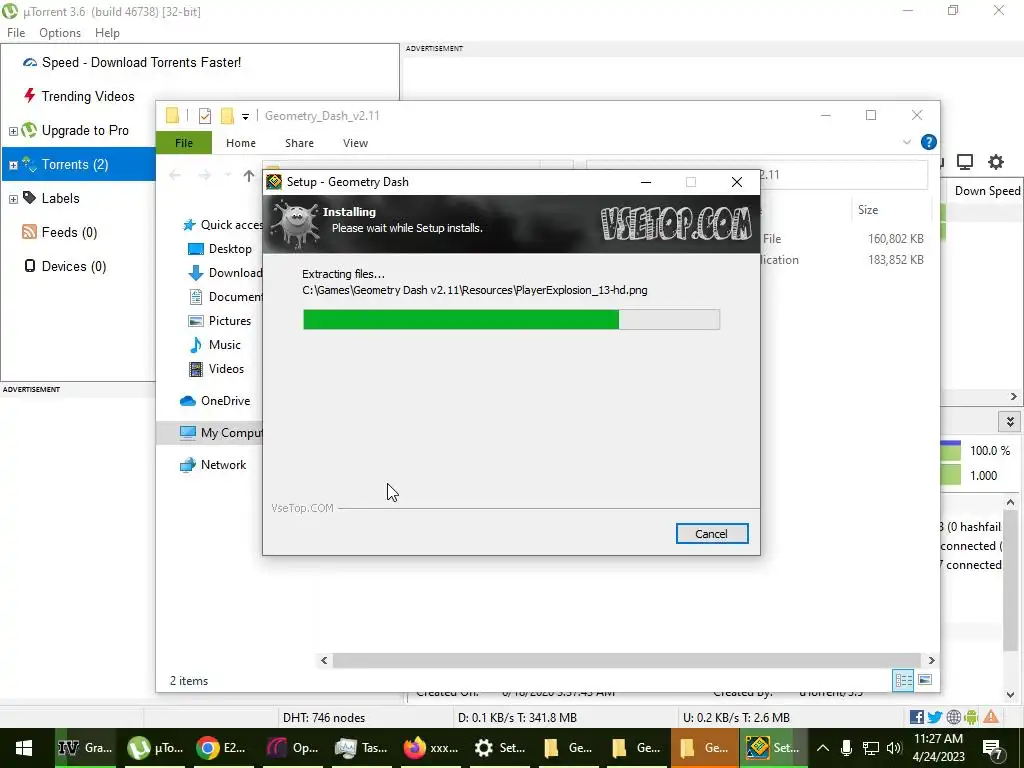1024x768 pixels.
Task: Click Explorer horizontal scrollbar track
Action: (x=627, y=660)
